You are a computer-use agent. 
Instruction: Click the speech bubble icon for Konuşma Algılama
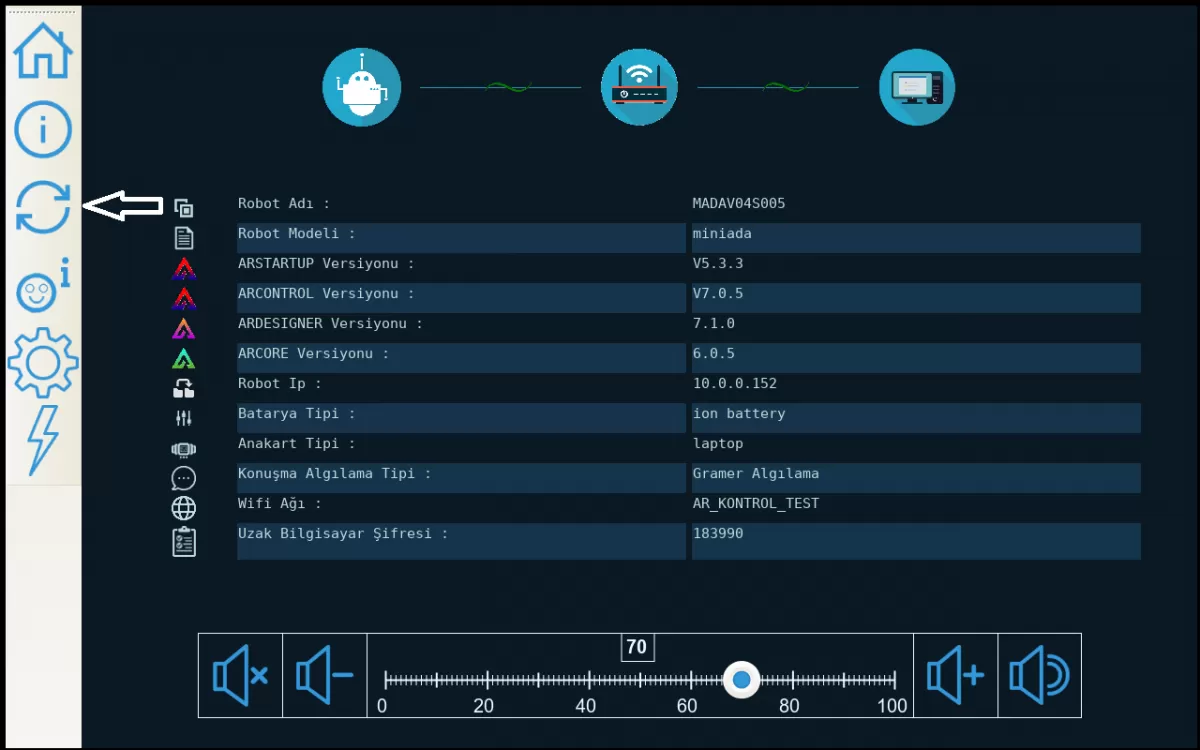point(184,478)
